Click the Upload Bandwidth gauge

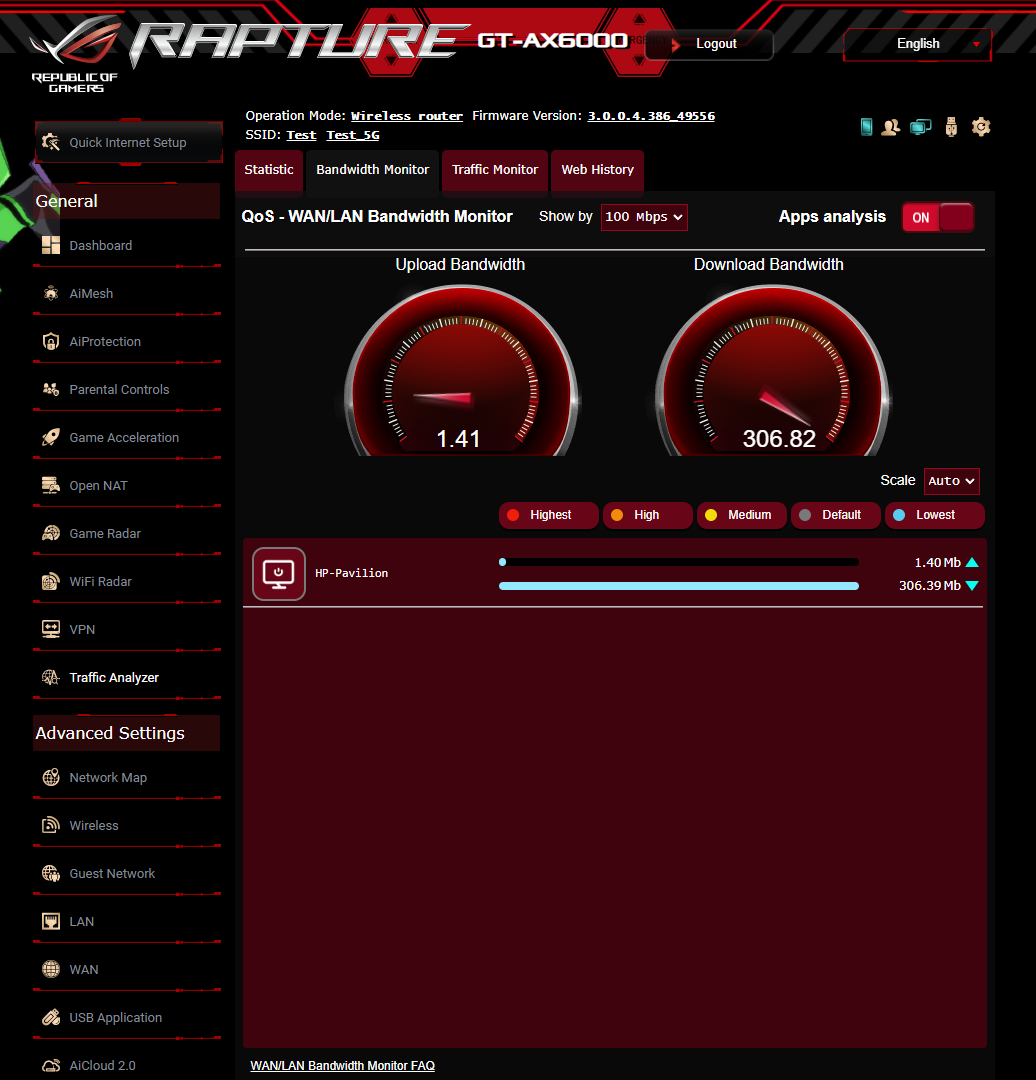[460, 372]
